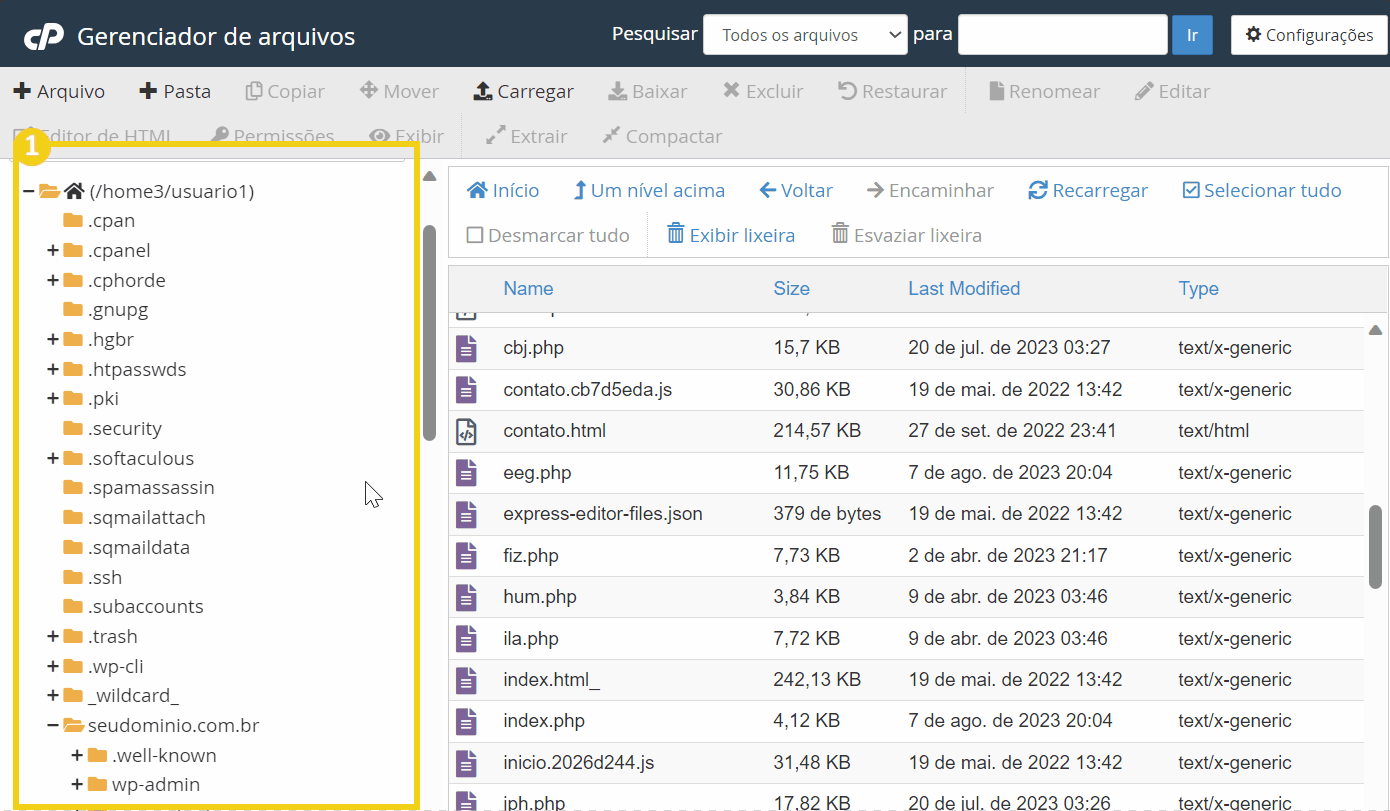Image resolution: width=1390 pixels, height=811 pixels.
Task: Expand the wp-admin folder
Action: coord(76,784)
